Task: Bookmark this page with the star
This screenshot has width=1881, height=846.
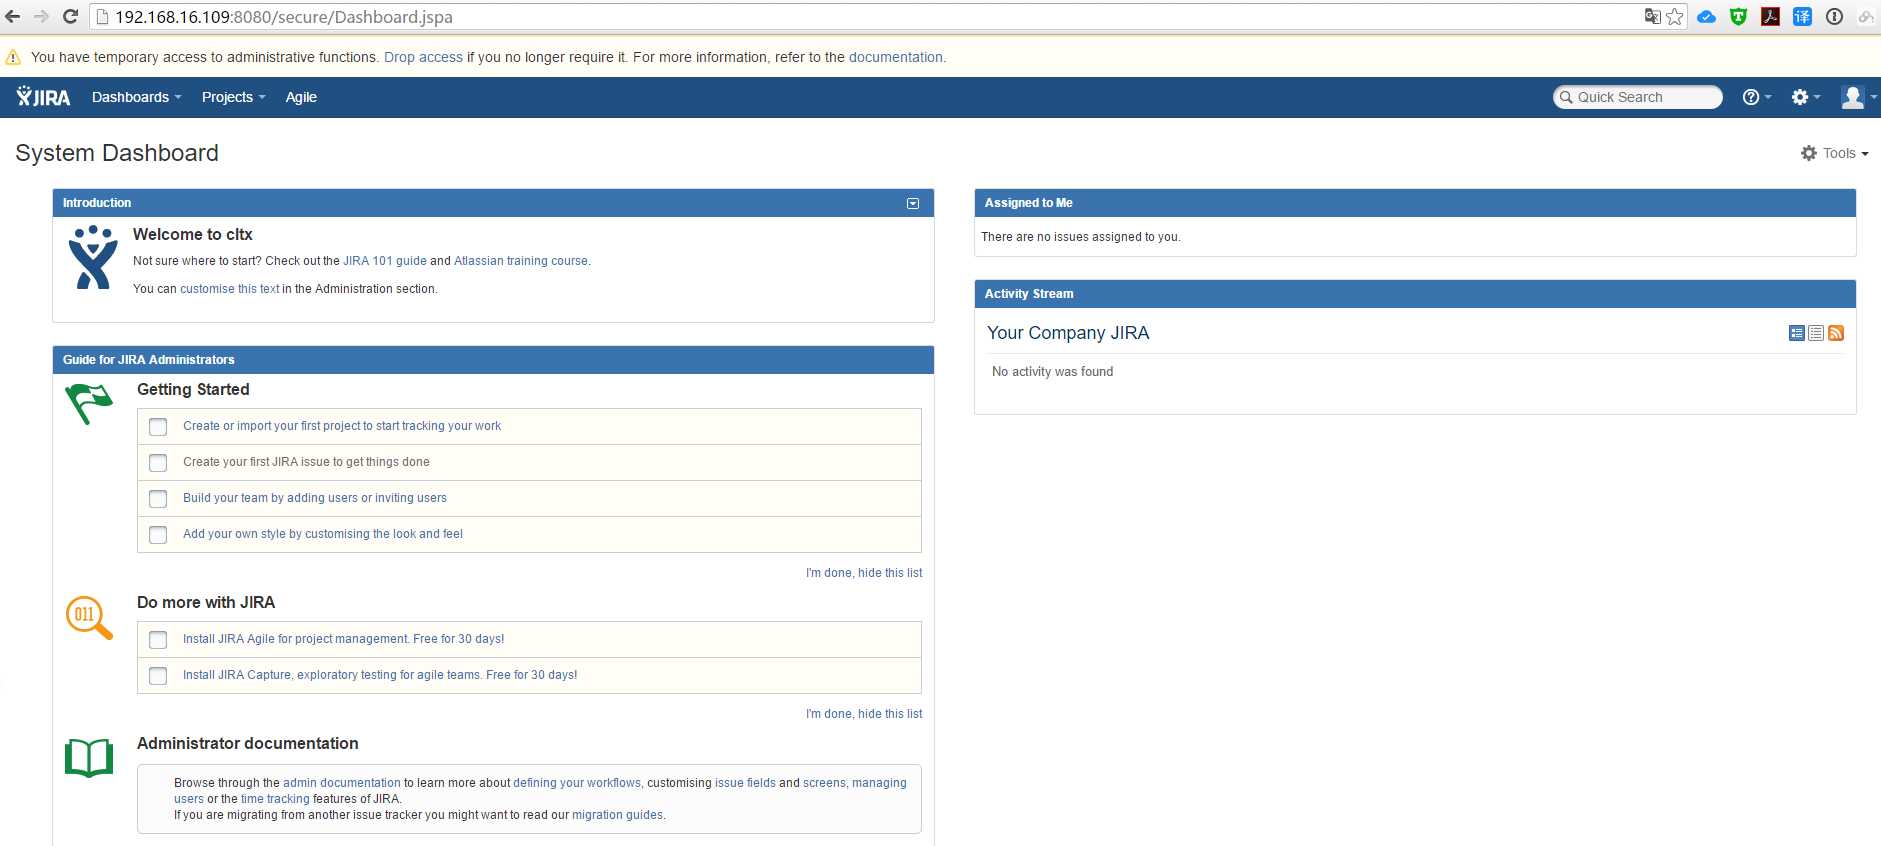Action: click(1675, 17)
